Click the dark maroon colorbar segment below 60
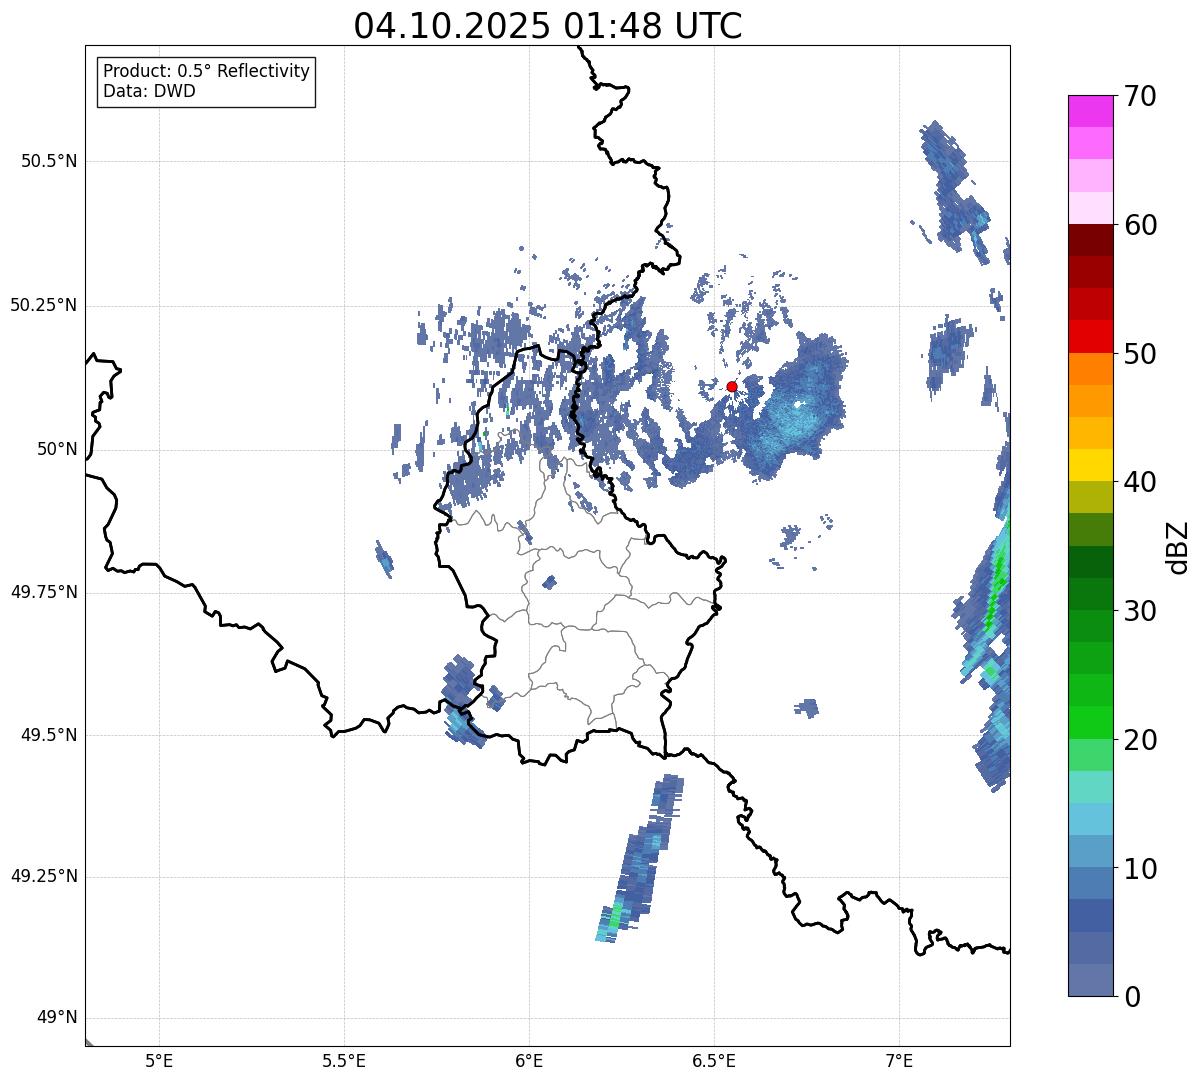 [x=1091, y=240]
